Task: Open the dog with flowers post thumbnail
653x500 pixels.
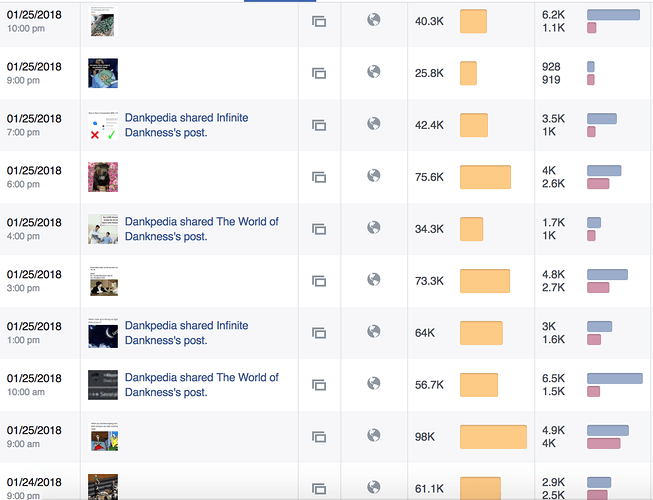Action: [x=103, y=177]
